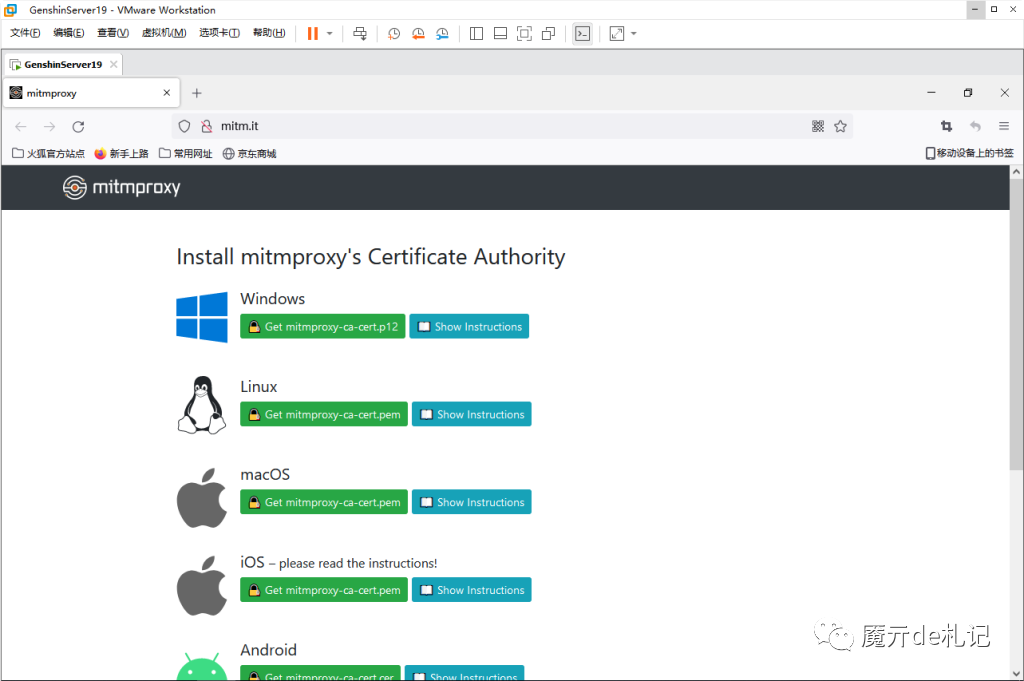Download mitmproxy-ca-cert.p12 for Windows
This screenshot has width=1024, height=681.
(323, 326)
